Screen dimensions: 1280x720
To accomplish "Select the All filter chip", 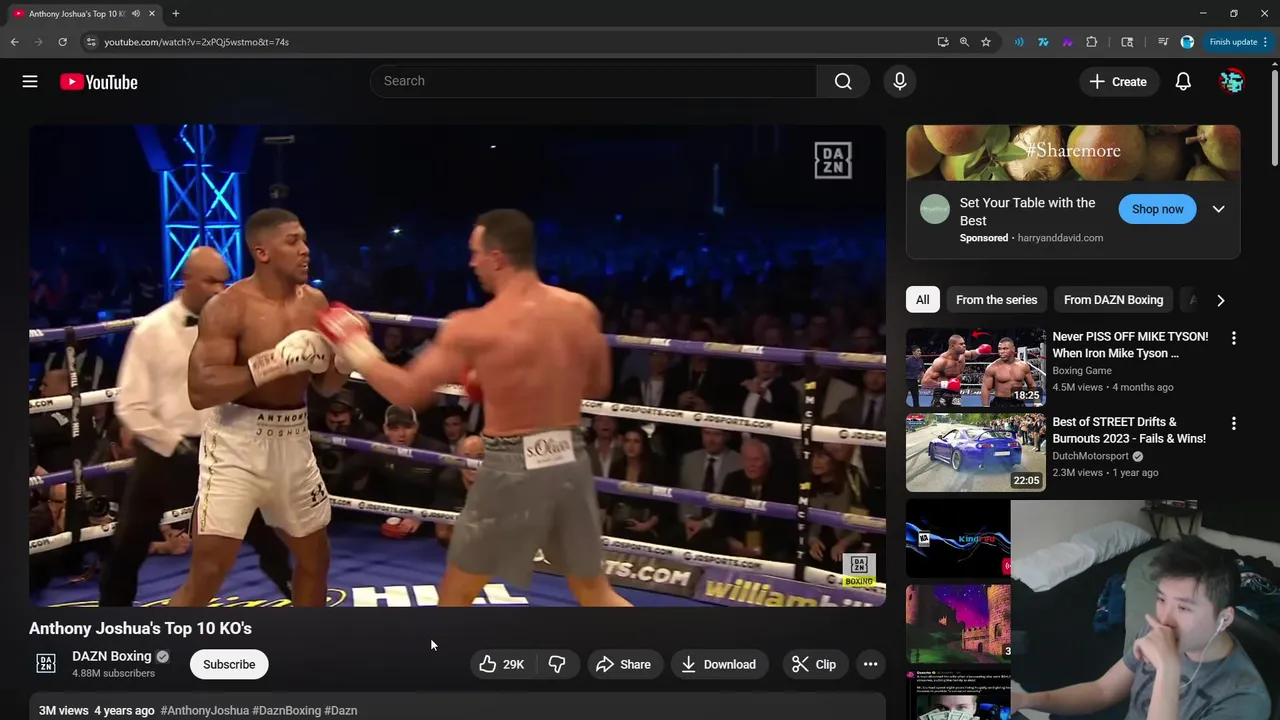I will pyautogui.click(x=922, y=300).
